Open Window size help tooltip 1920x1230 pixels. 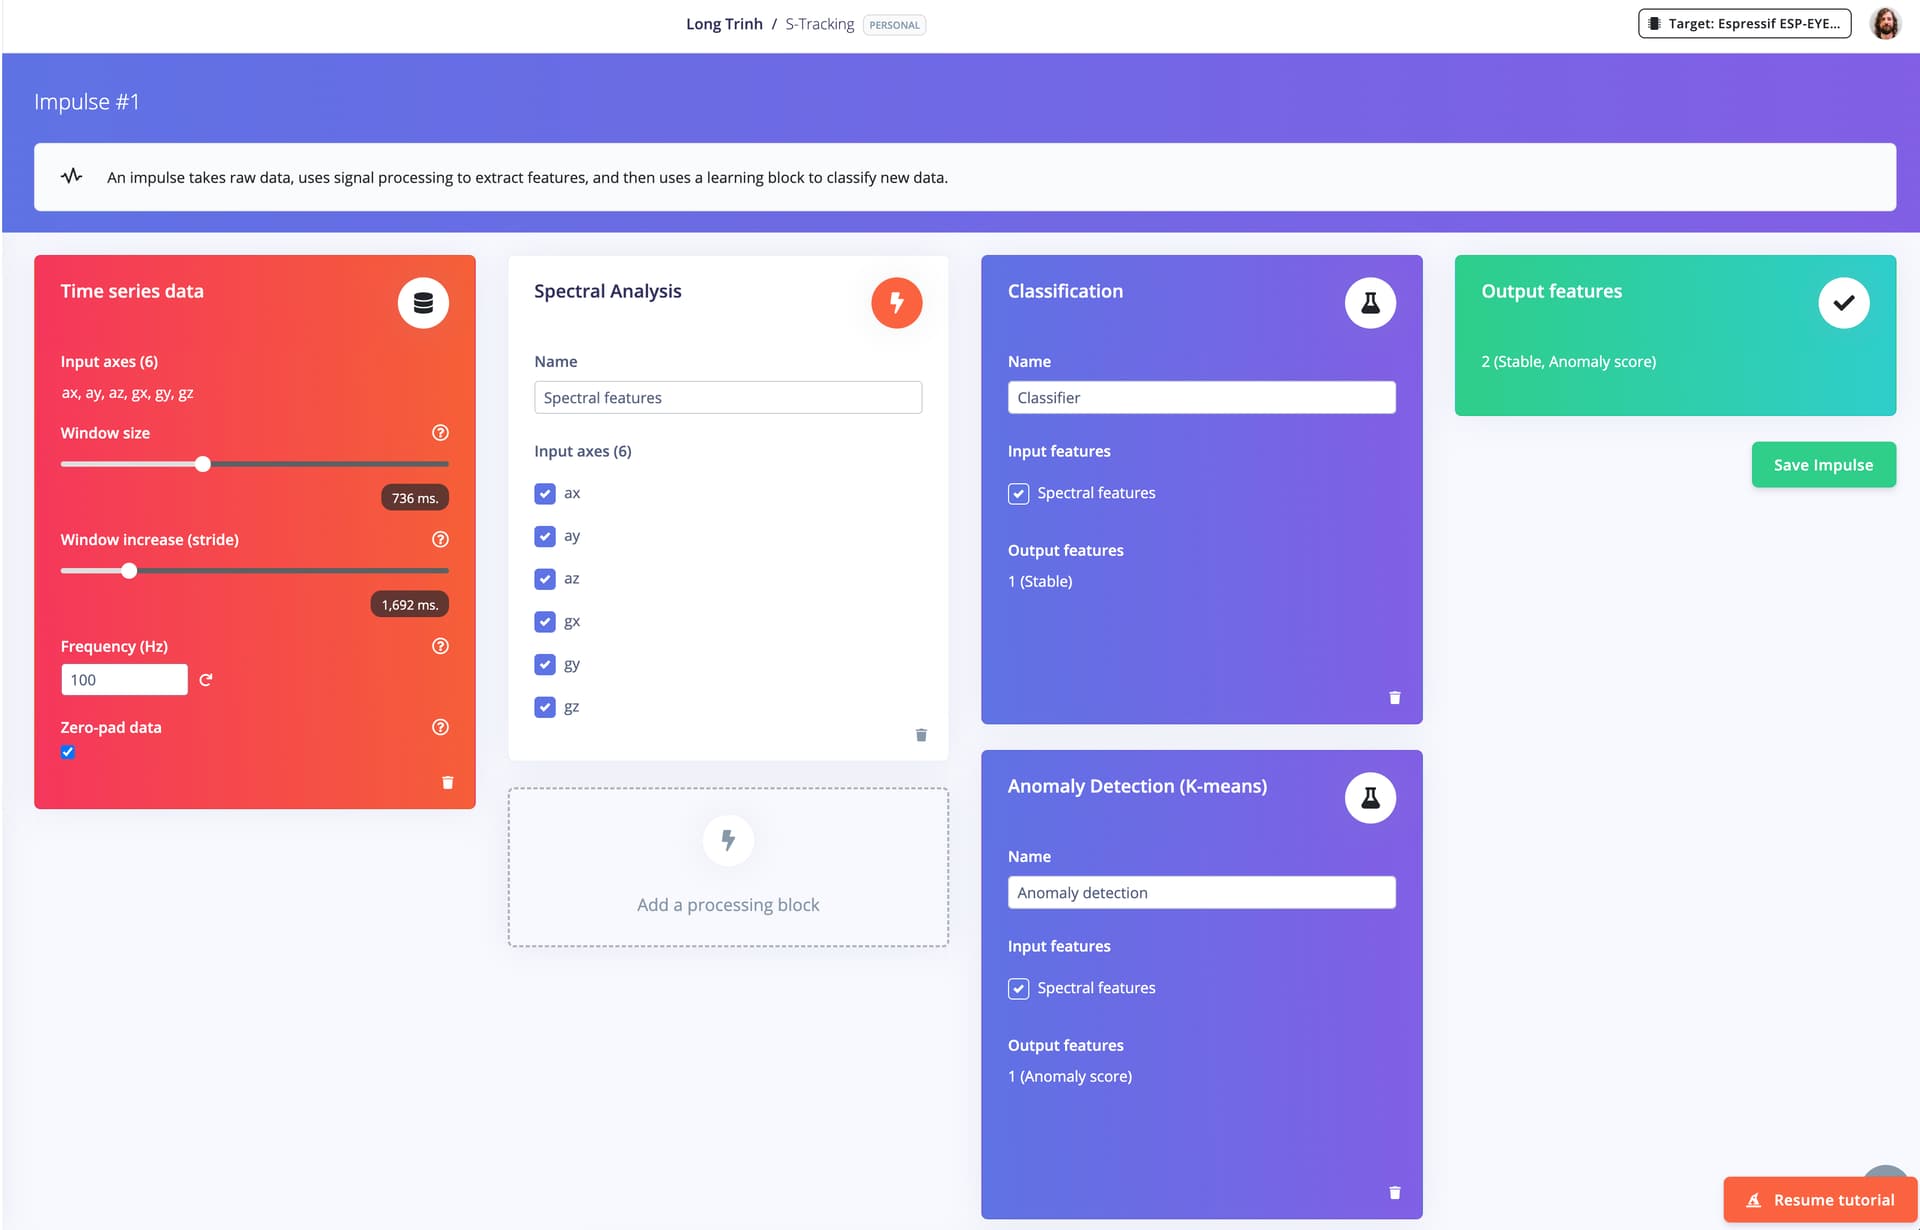[x=440, y=433]
